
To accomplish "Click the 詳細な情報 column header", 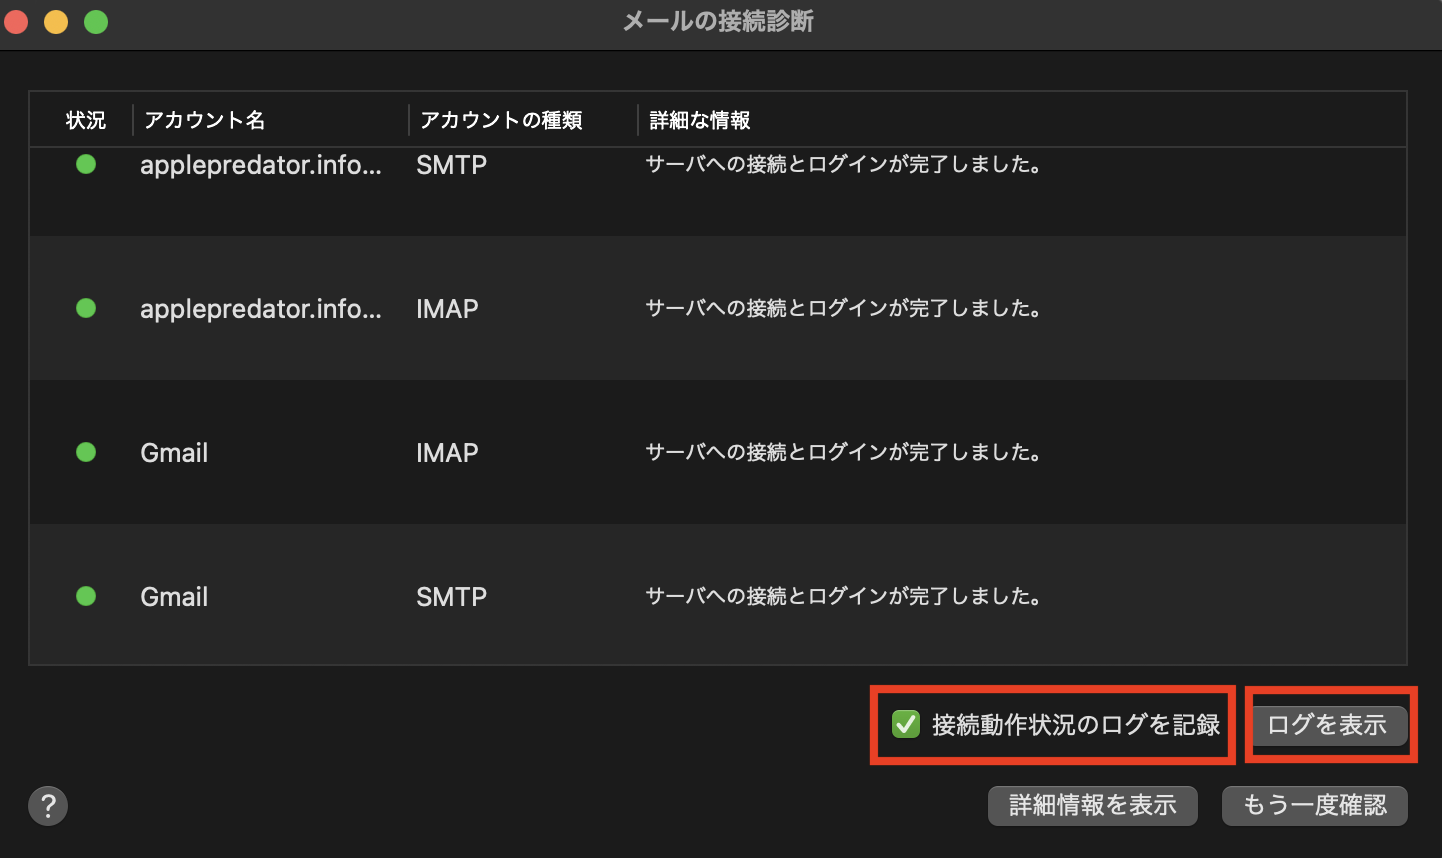I will (x=700, y=120).
